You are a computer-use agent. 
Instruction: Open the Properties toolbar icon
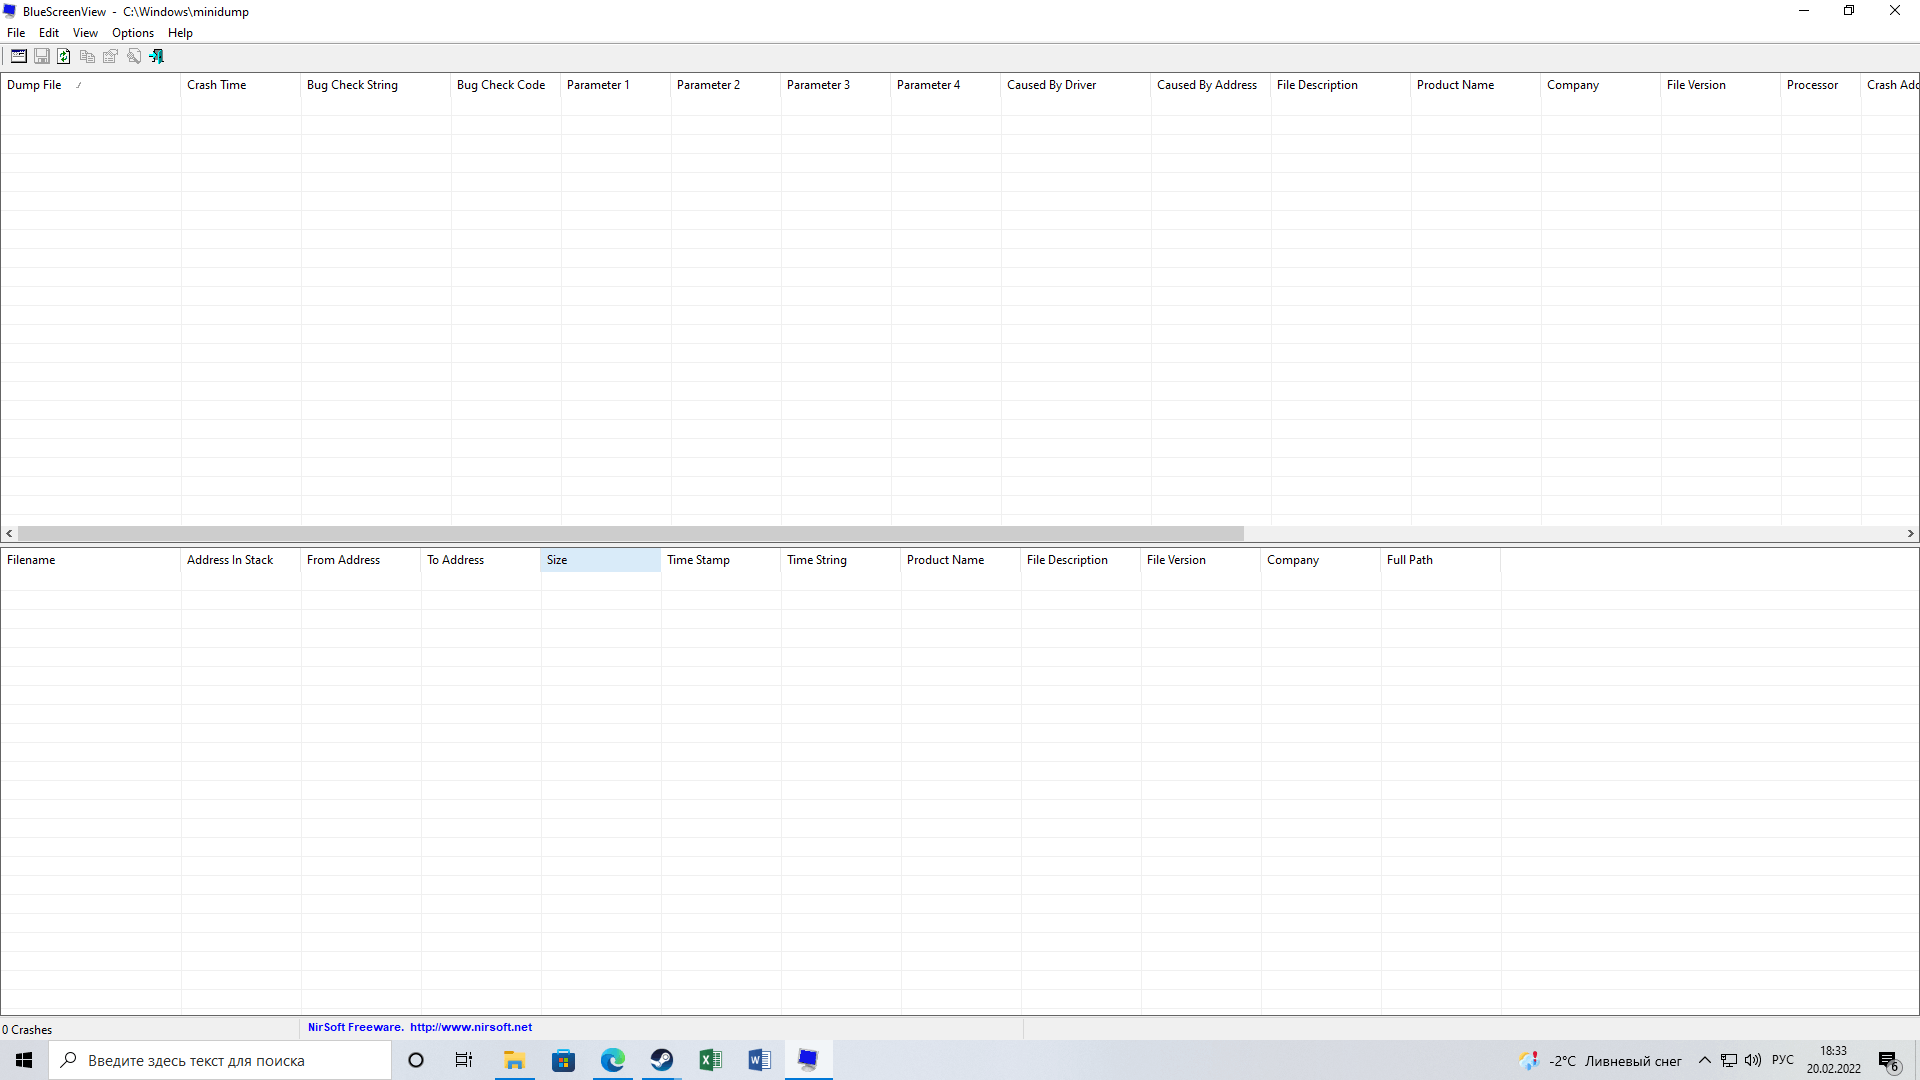point(110,56)
